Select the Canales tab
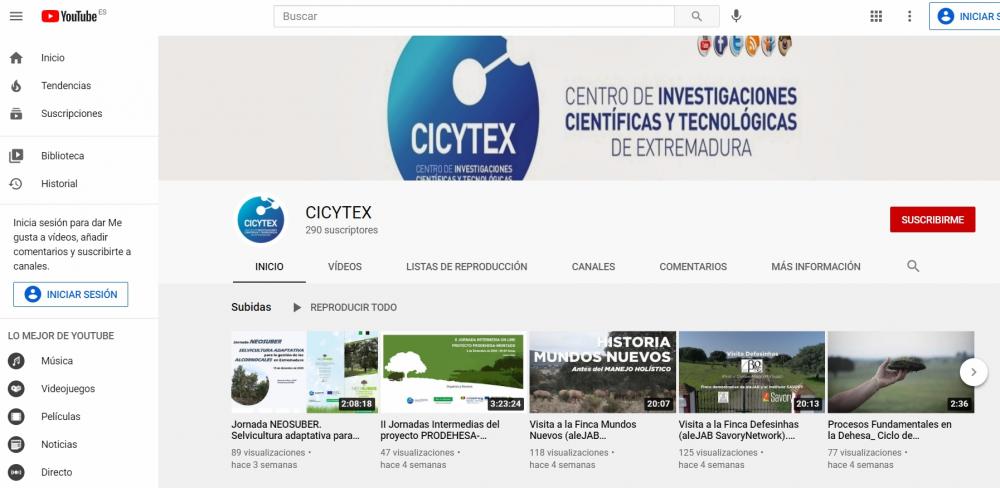Viewport: 1000px width, 488px height. [x=593, y=267]
